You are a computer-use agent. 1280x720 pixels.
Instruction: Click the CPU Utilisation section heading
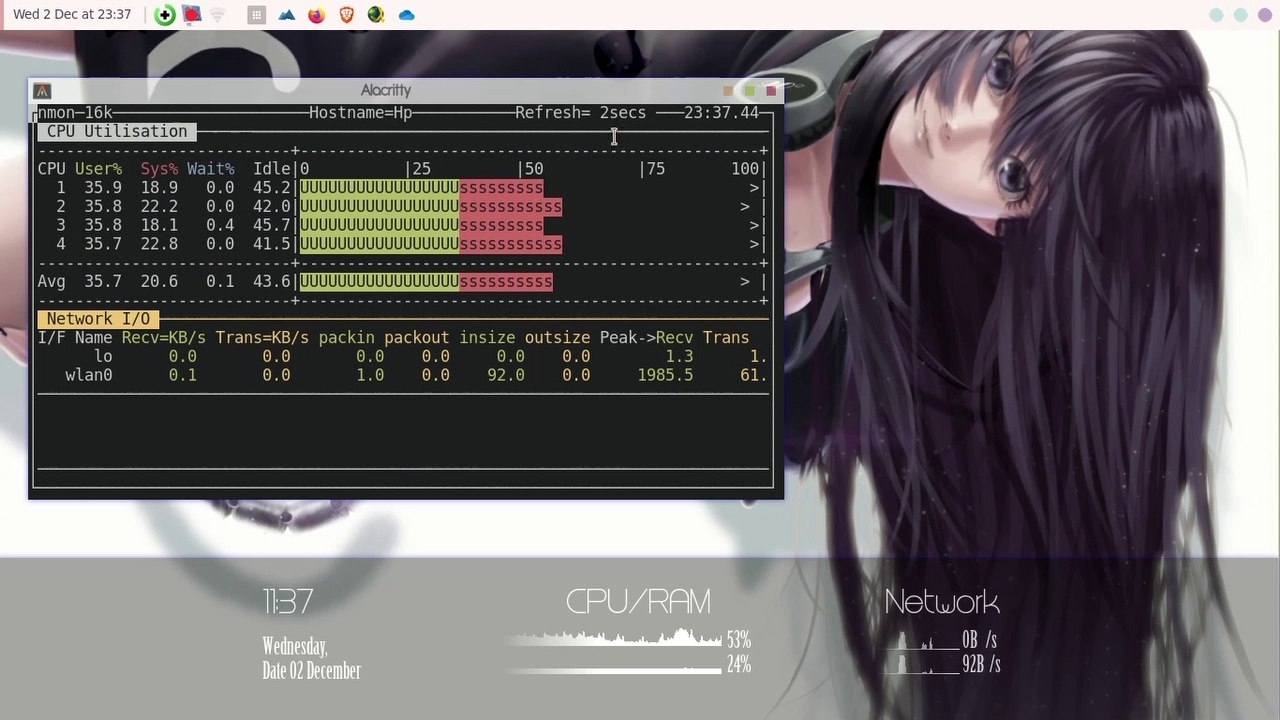(117, 132)
